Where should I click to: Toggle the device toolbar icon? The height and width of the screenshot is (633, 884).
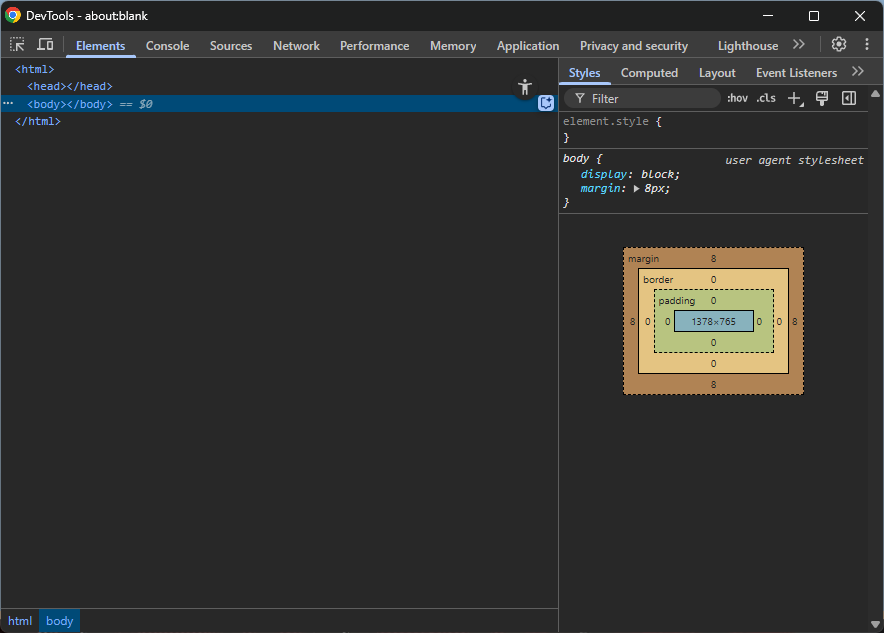(45, 45)
